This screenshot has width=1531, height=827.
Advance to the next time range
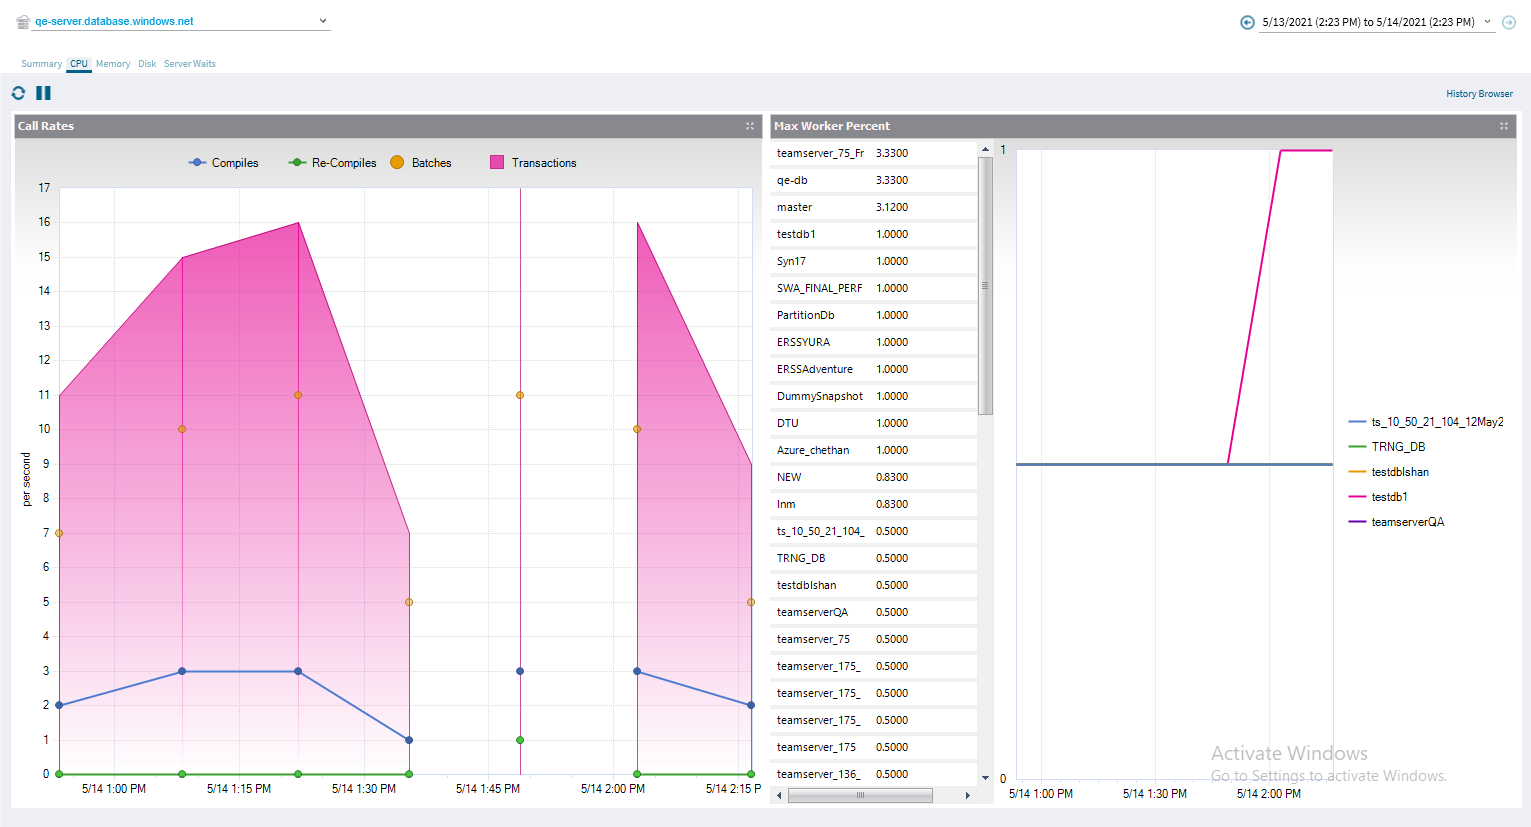pos(1509,22)
